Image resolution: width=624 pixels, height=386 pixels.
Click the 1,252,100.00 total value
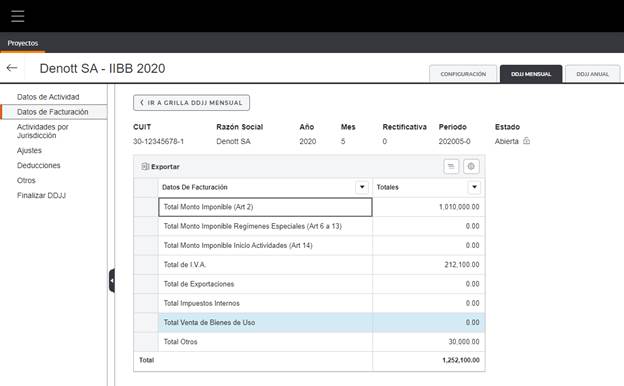point(461,360)
